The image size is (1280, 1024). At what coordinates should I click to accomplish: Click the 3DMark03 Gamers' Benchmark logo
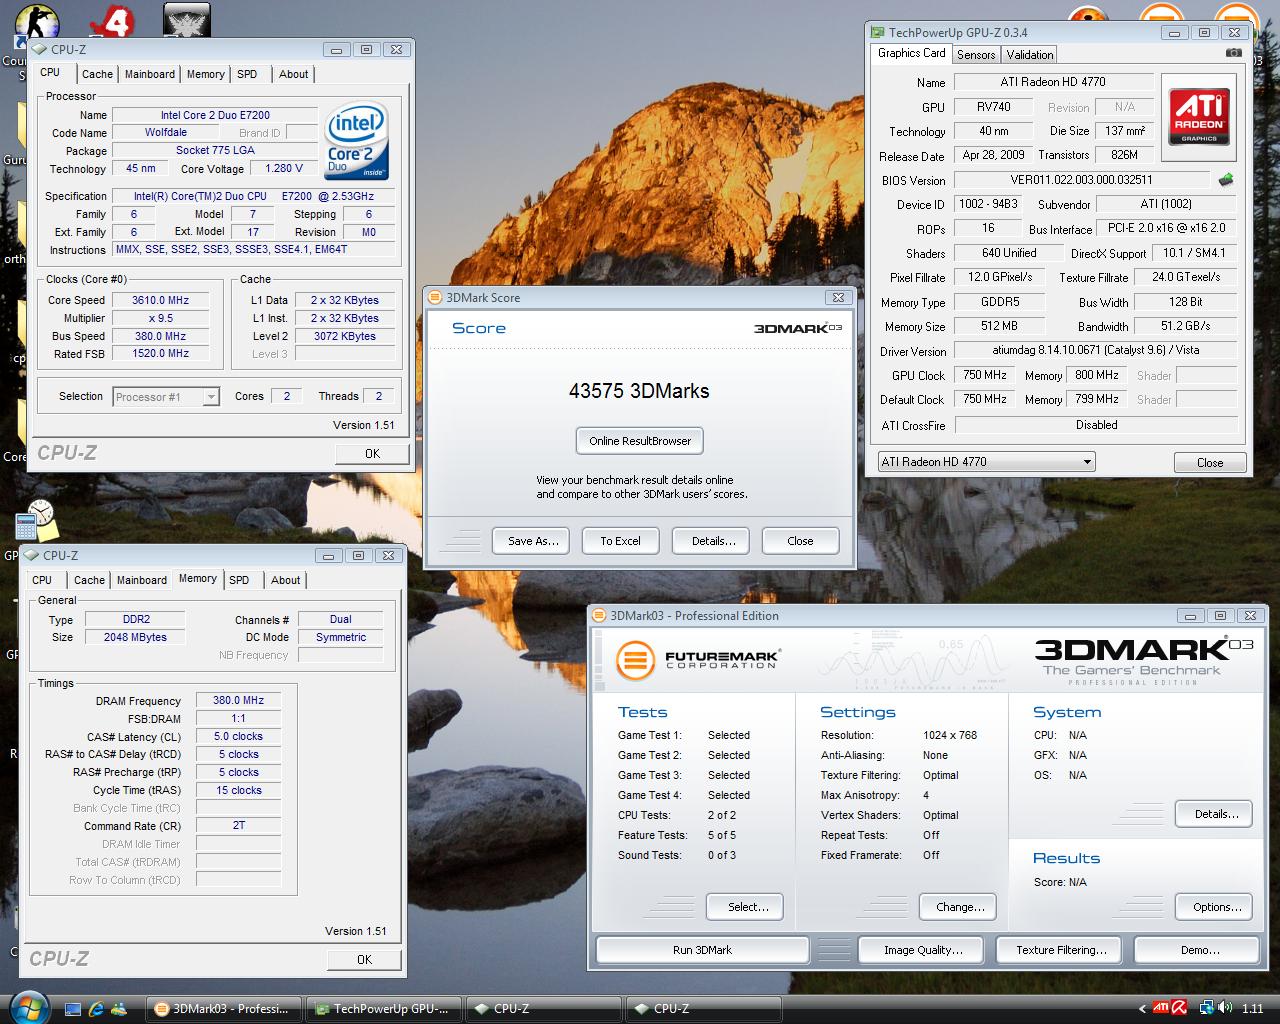tap(1143, 661)
